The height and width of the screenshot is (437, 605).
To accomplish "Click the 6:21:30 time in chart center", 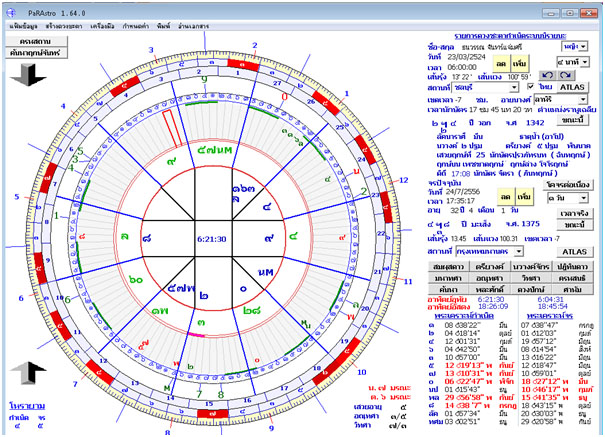I will tap(211, 239).
